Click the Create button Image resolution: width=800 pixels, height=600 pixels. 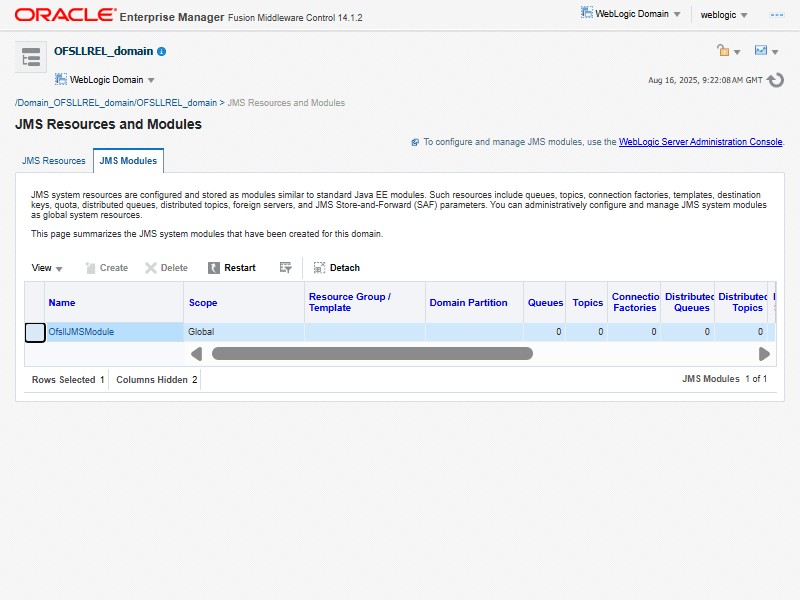click(x=107, y=268)
